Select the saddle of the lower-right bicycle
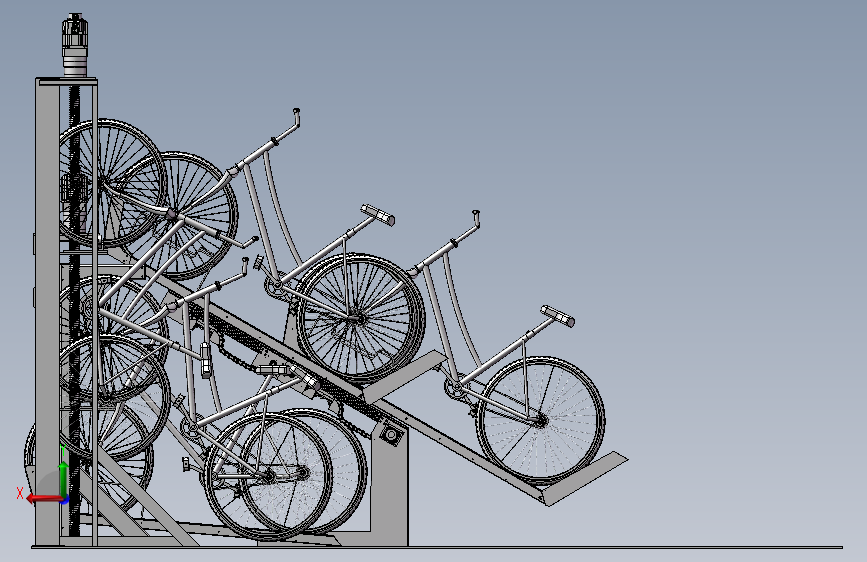The width and height of the screenshot is (867, 562). (557, 316)
